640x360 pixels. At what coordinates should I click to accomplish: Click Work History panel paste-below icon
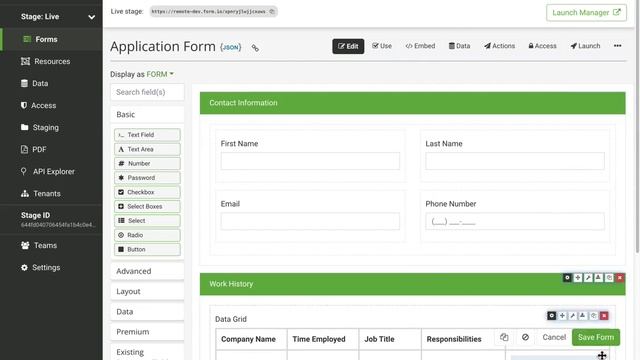click(598, 278)
